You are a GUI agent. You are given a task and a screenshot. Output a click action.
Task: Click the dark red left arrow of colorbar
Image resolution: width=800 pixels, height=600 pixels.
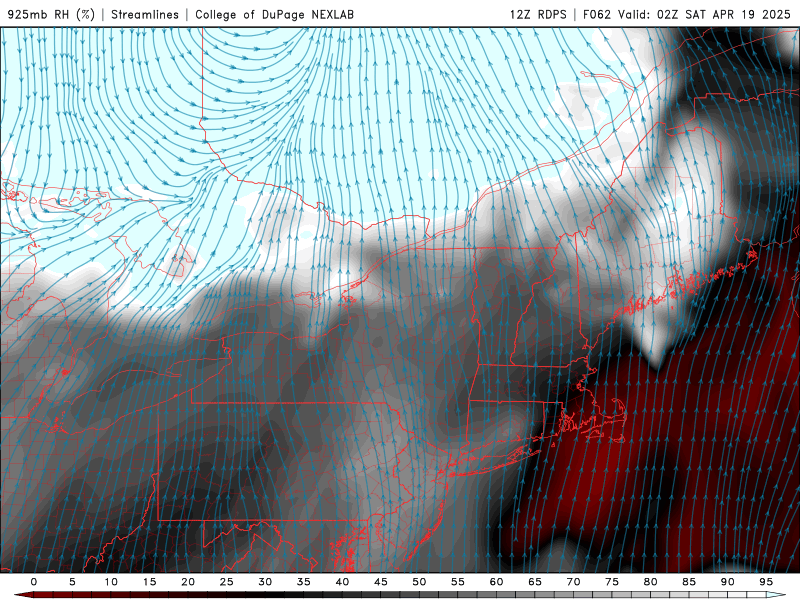point(23,595)
